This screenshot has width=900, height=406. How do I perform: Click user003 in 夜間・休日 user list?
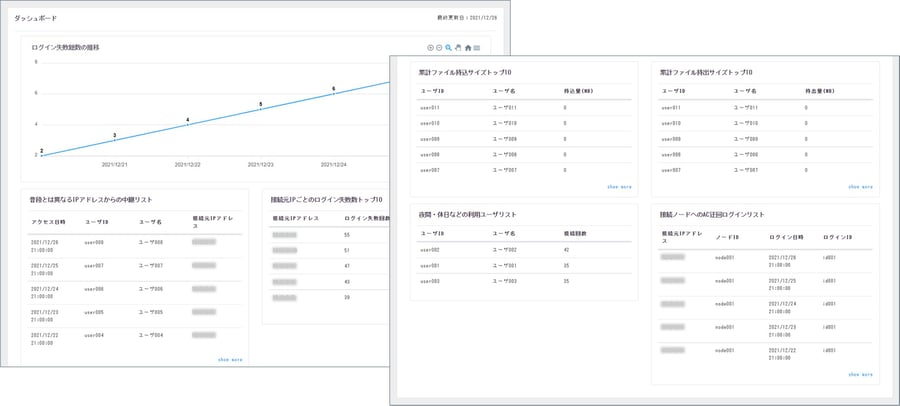pyautogui.click(x=430, y=281)
